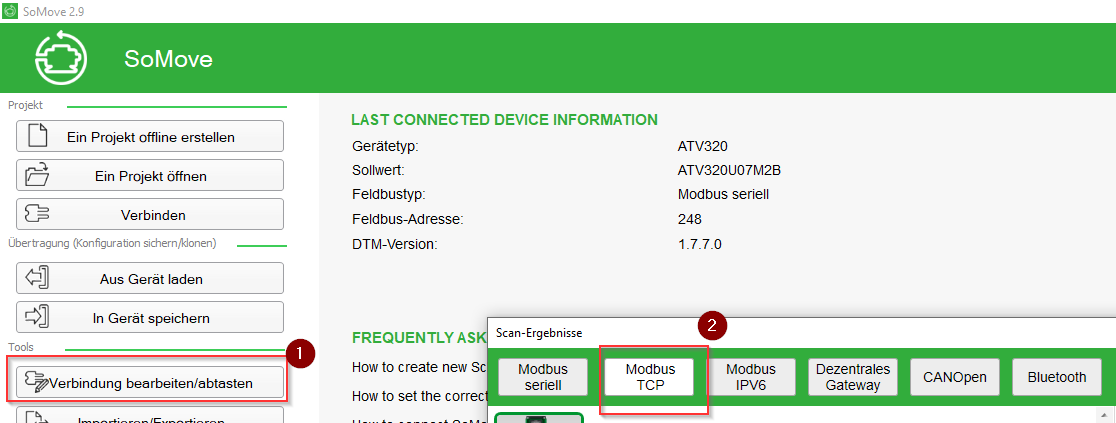Click the edit connection pencil icon
Screen dimensions: 1116x423
pos(36,382)
